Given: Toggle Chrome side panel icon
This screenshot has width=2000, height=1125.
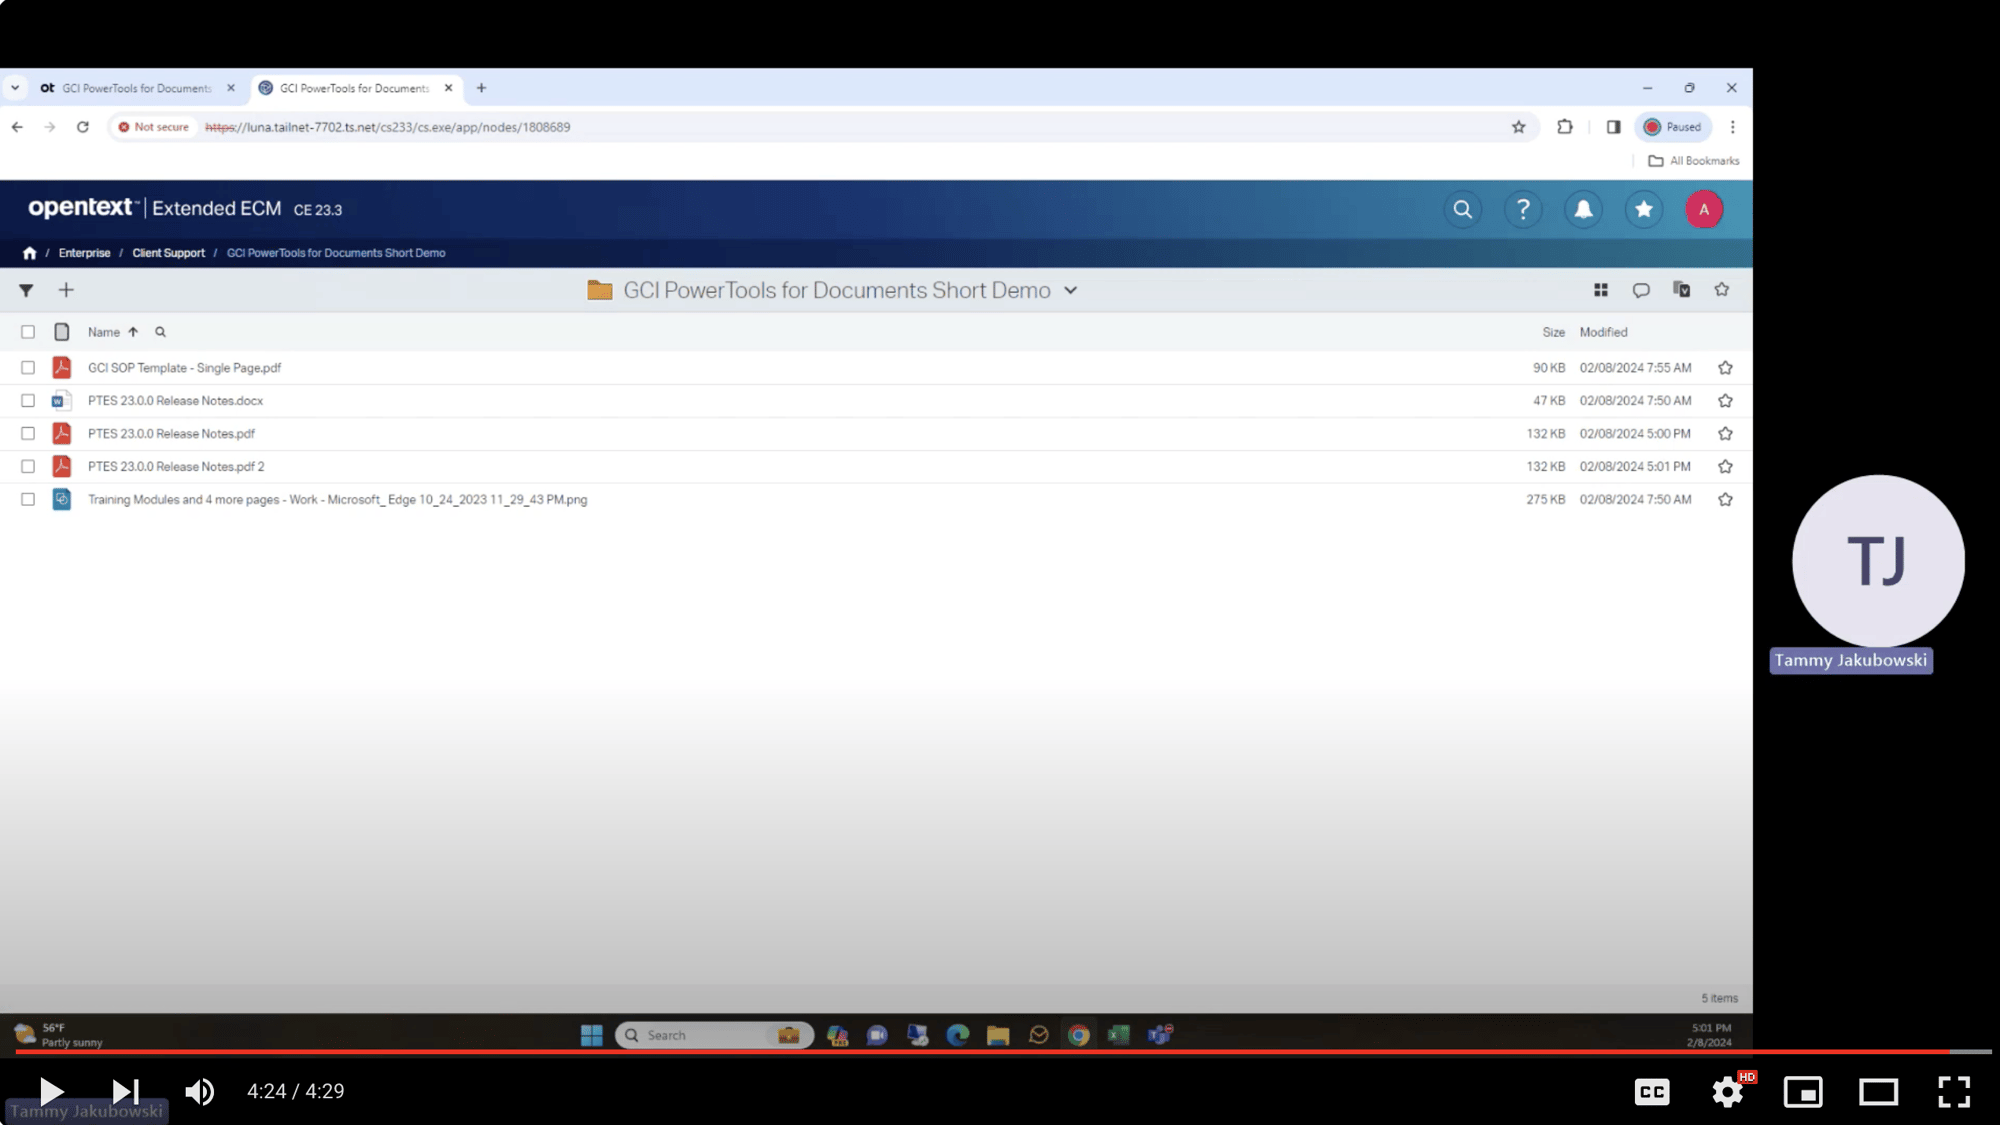Looking at the screenshot, I should [1613, 127].
